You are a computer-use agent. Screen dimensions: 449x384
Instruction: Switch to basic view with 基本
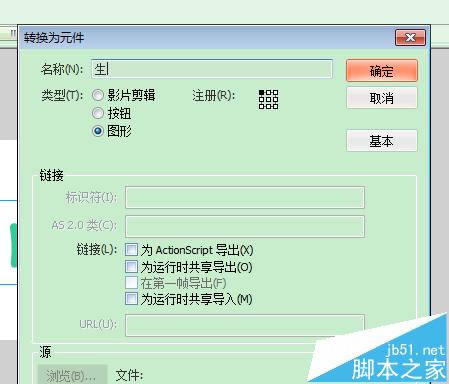[382, 141]
